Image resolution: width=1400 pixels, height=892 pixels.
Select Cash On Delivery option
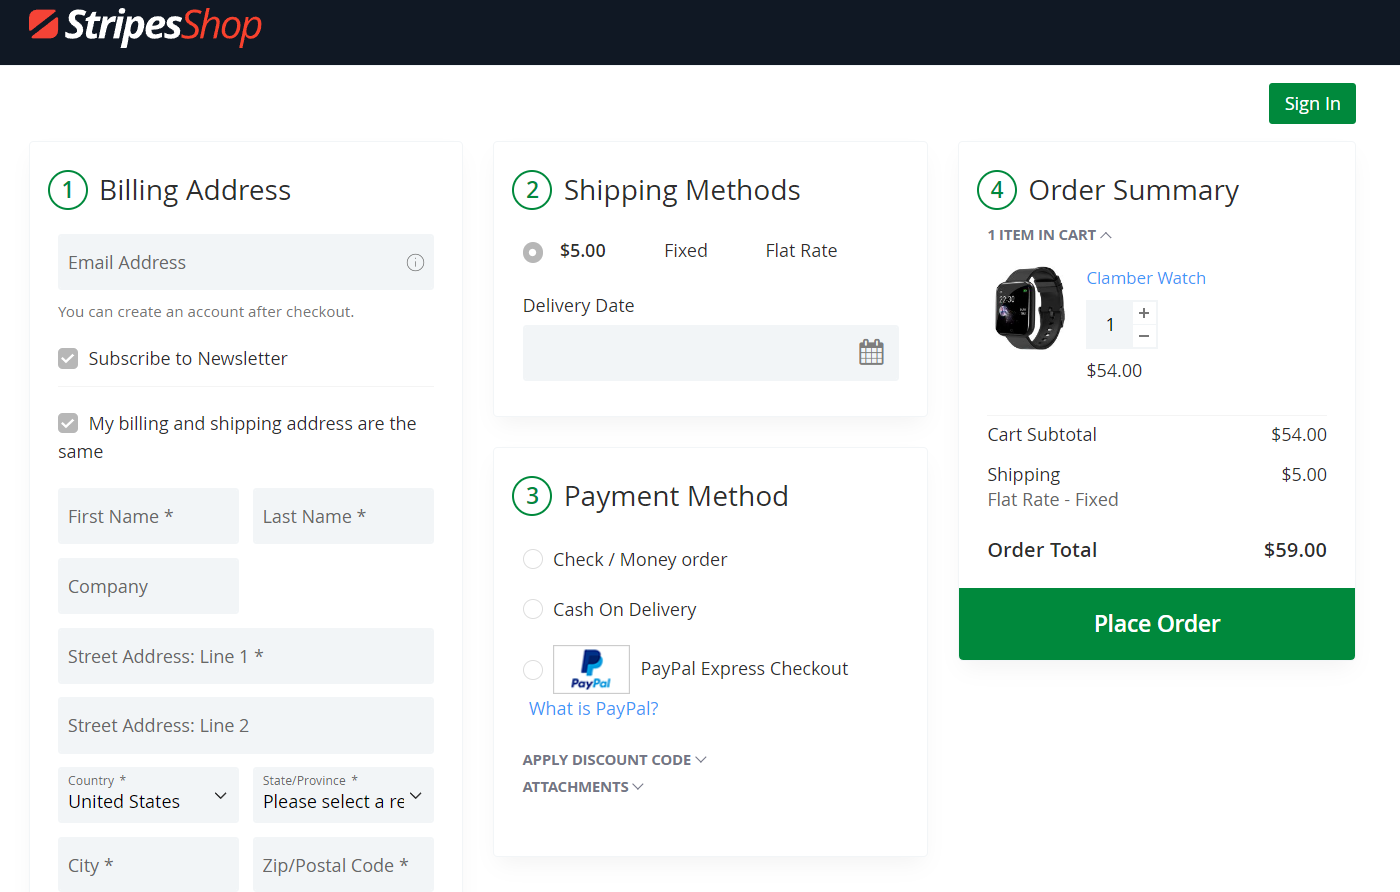pyautogui.click(x=533, y=610)
